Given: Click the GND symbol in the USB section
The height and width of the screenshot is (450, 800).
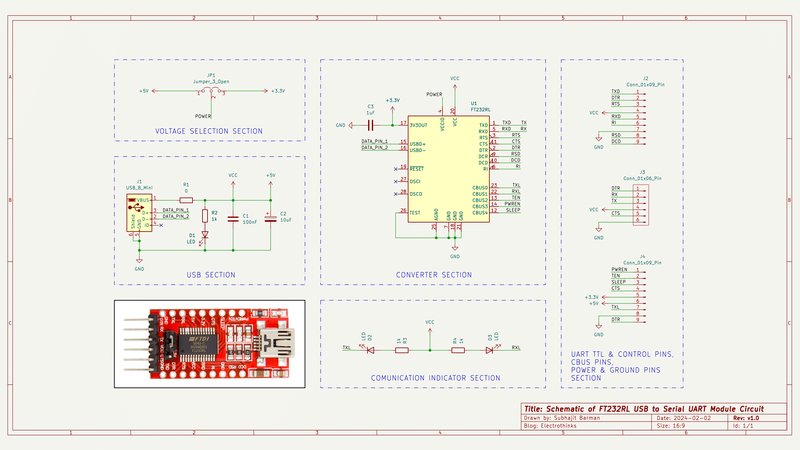Looking at the screenshot, I should tap(139, 262).
